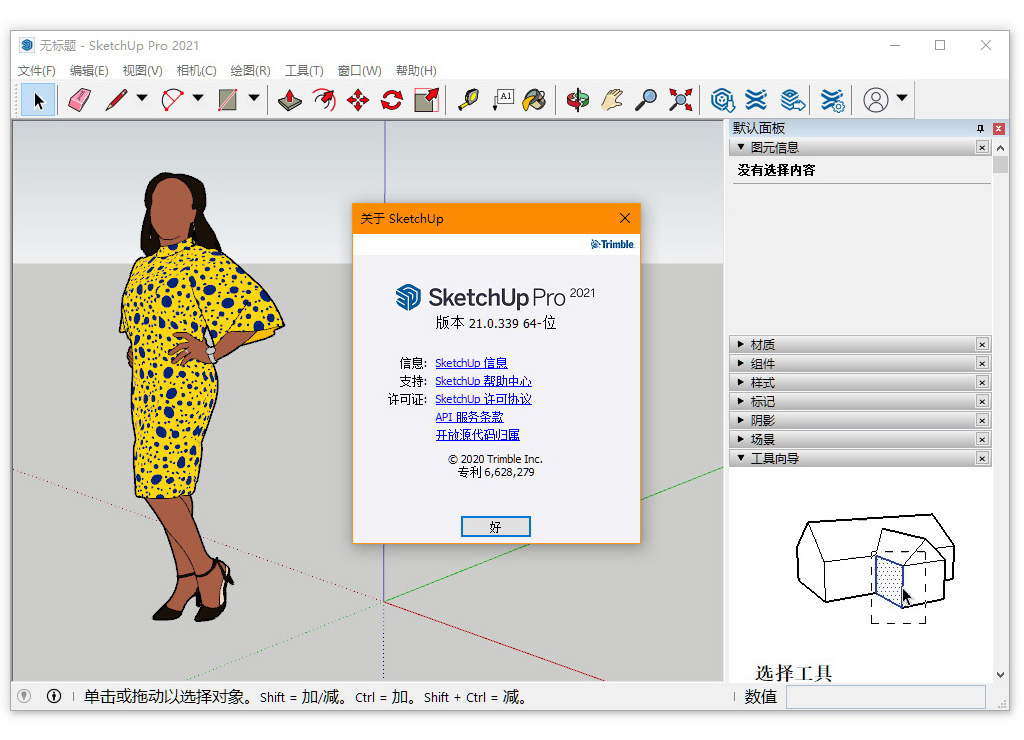Screen dimensions: 1024x740
Task: Open the account dropdown arrow
Action: (x=902, y=98)
